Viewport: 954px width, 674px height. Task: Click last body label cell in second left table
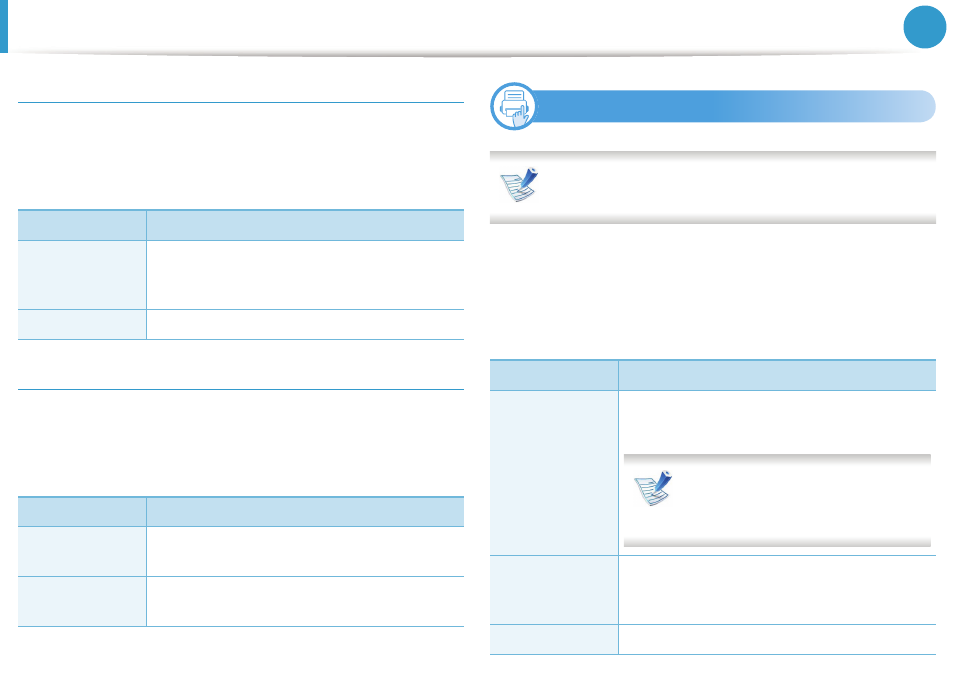point(82,602)
